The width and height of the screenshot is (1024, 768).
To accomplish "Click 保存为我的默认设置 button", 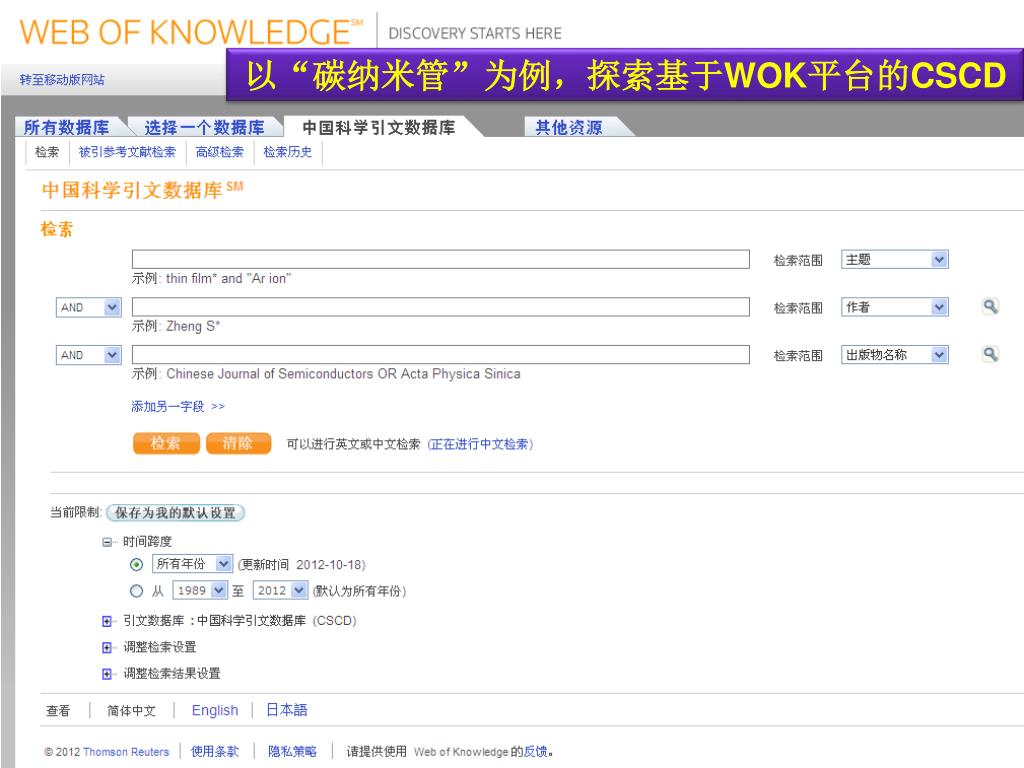I will 175,513.
